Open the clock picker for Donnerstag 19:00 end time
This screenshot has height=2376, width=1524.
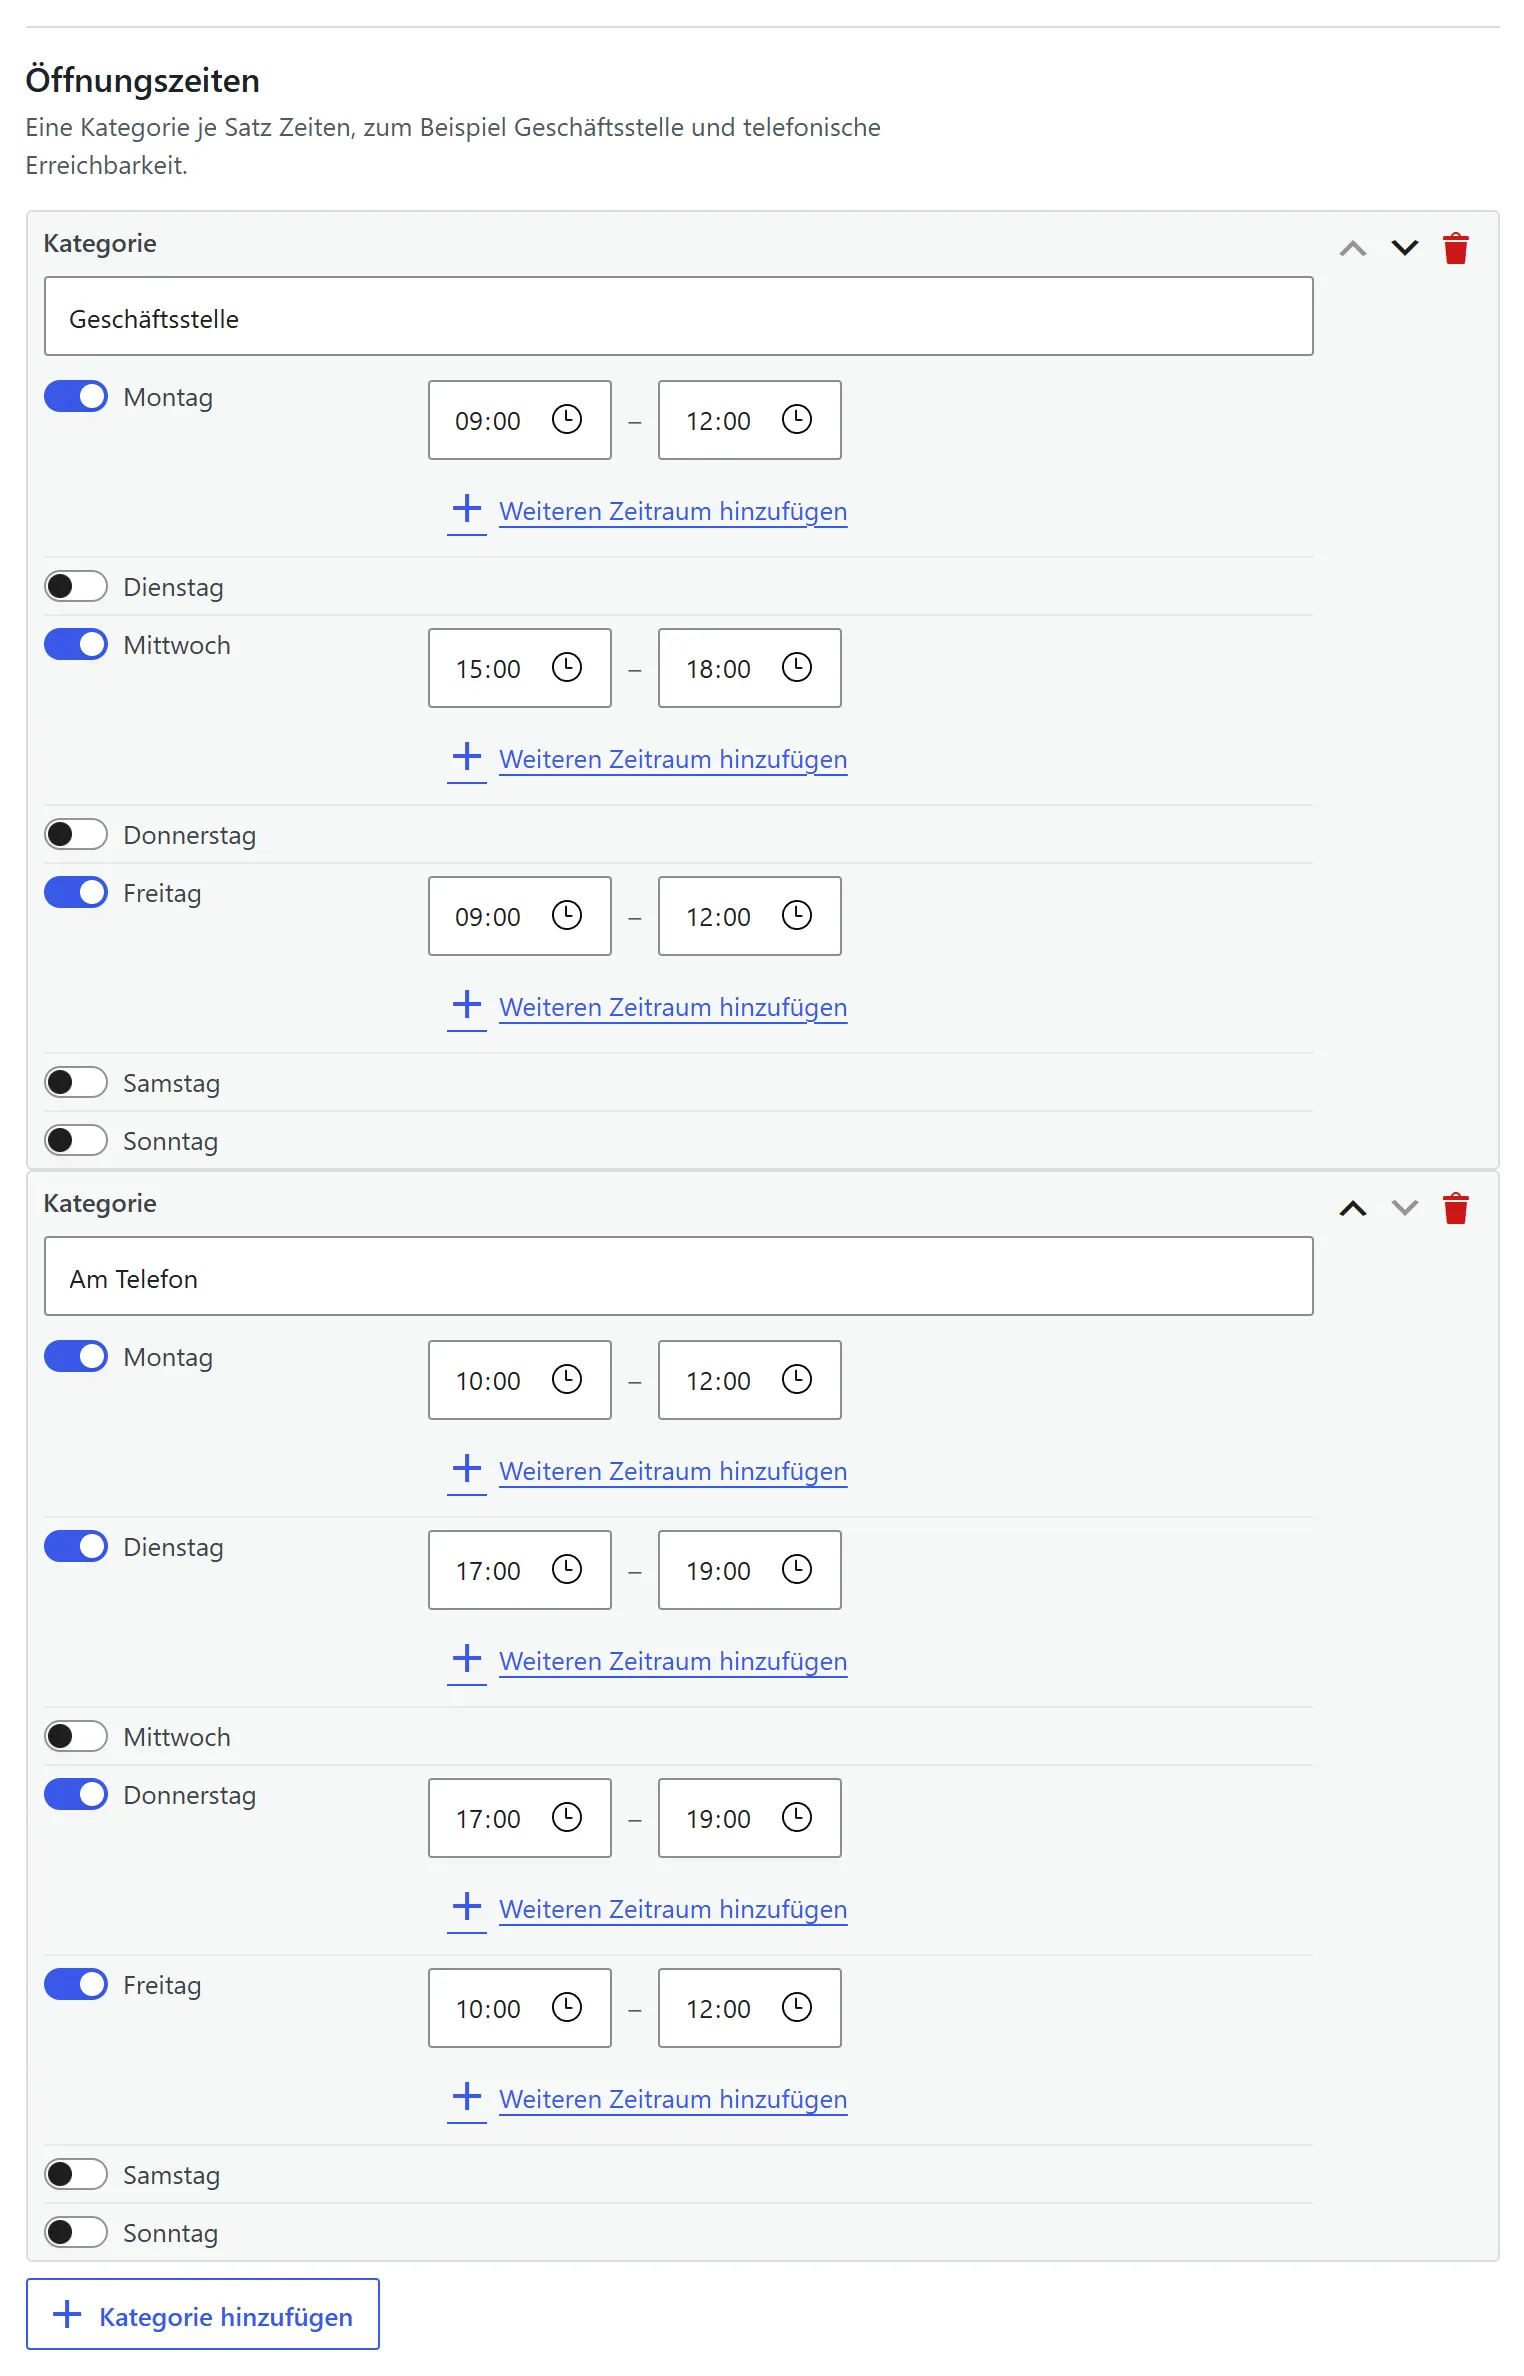(797, 1817)
